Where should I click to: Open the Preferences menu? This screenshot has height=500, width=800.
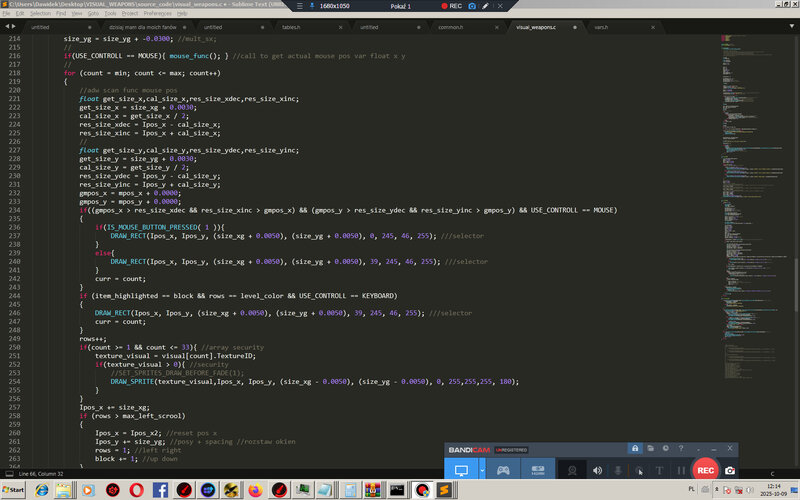coord(156,15)
